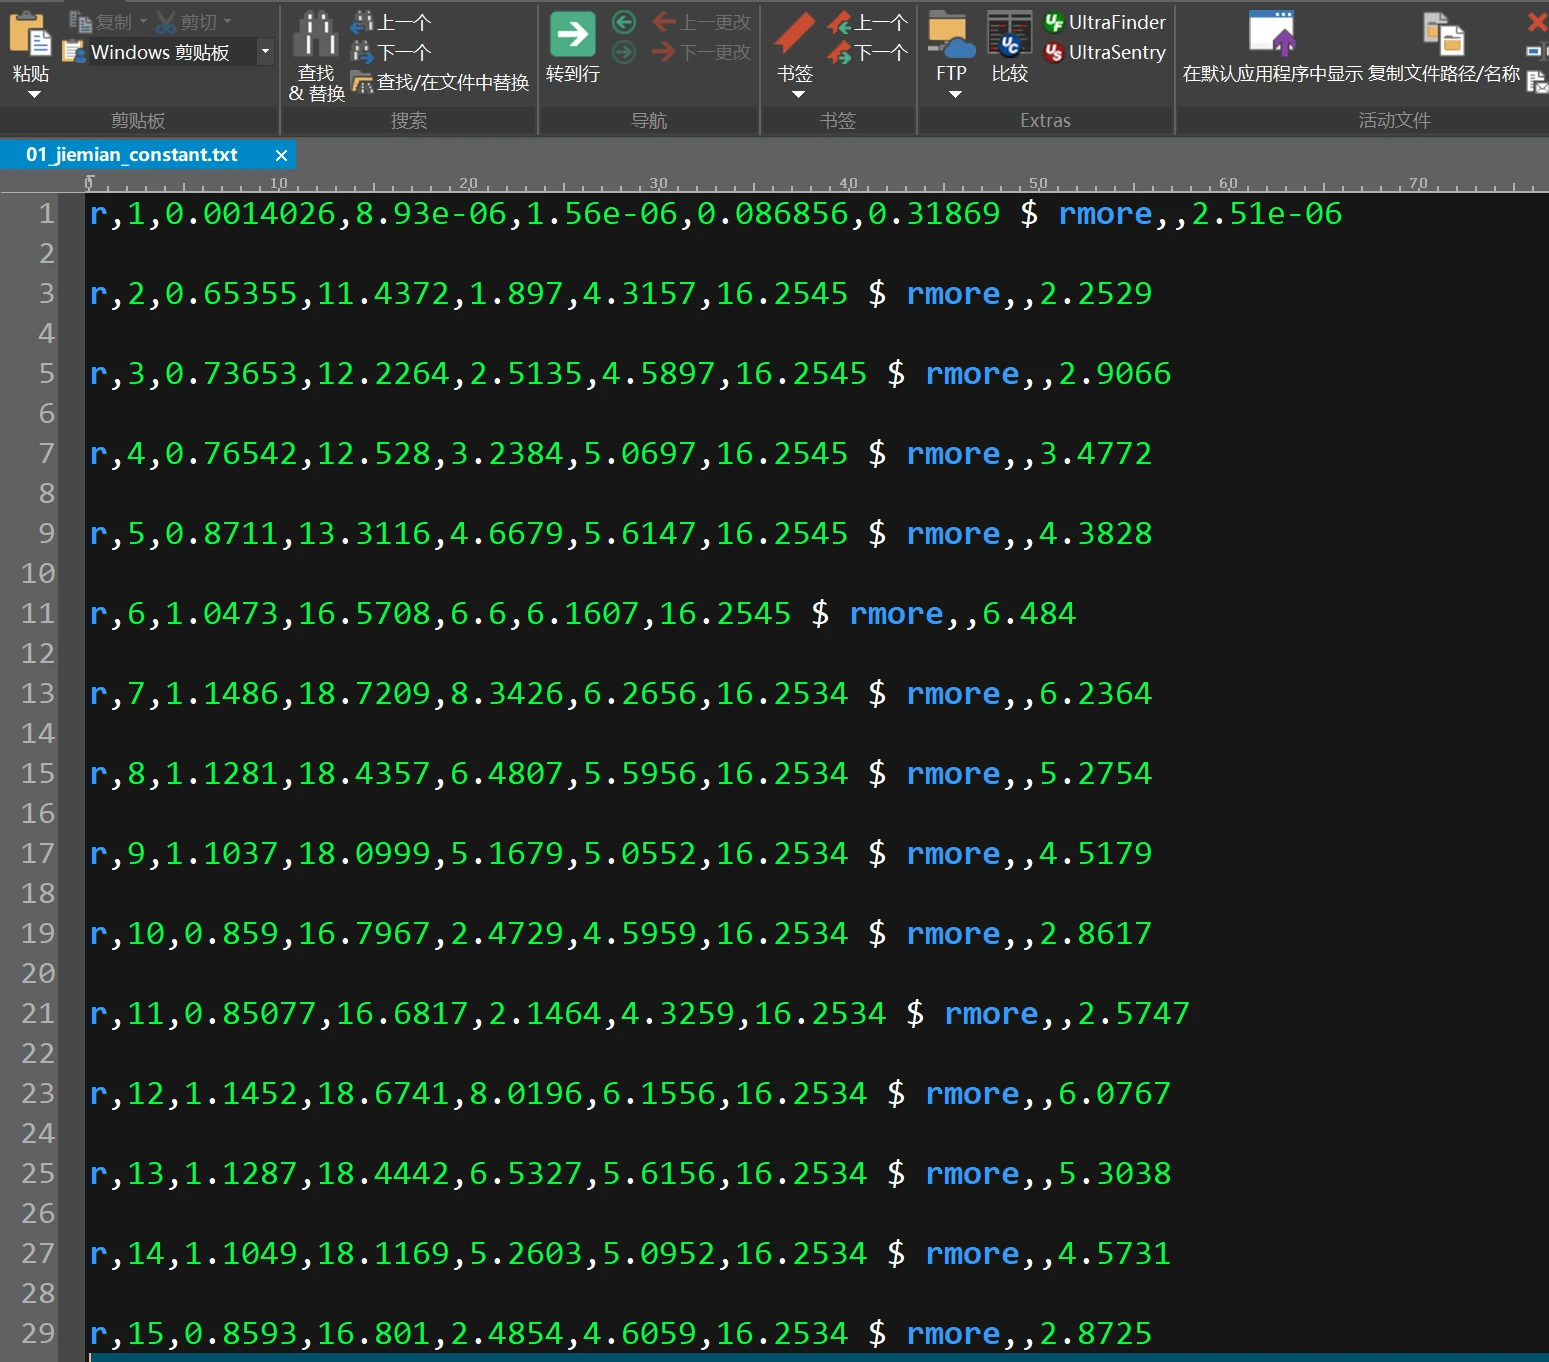The image size is (1549, 1362).
Task: Click the 剪切 scissors icon
Action: point(165,21)
